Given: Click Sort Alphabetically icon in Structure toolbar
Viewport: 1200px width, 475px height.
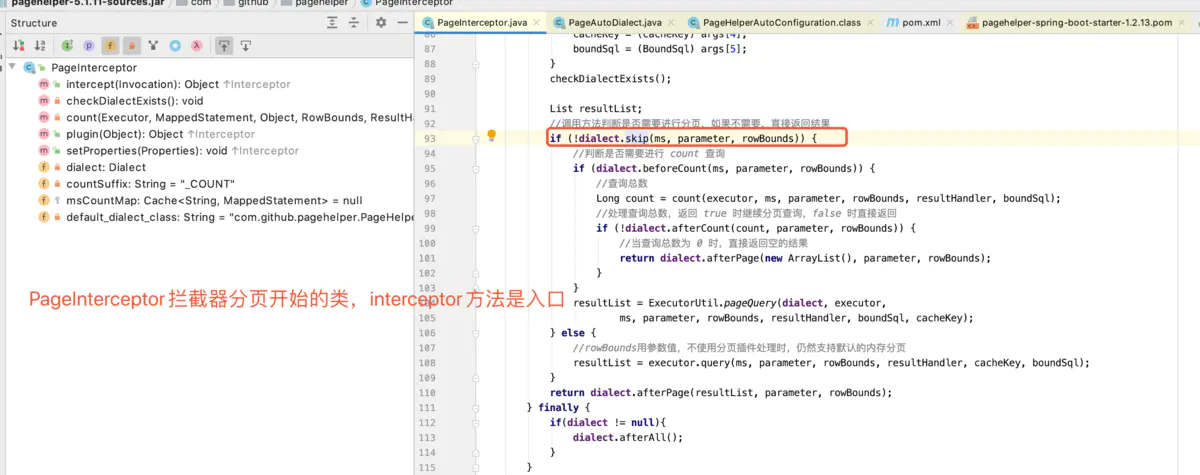Looking at the screenshot, I should tap(40, 45).
